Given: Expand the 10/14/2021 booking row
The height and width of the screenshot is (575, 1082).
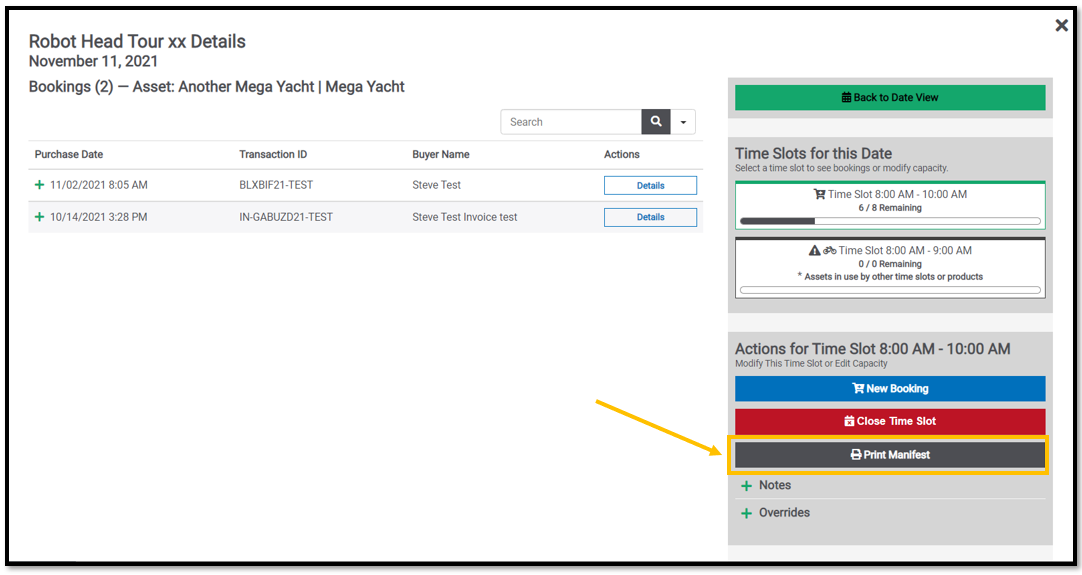Looking at the screenshot, I should [x=39, y=217].
